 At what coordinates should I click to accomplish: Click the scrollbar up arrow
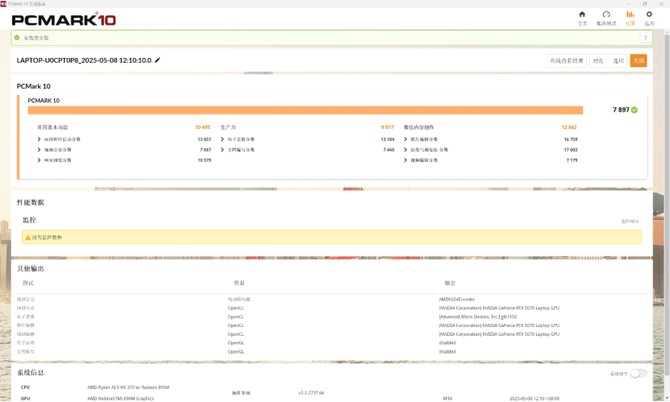coord(667,32)
